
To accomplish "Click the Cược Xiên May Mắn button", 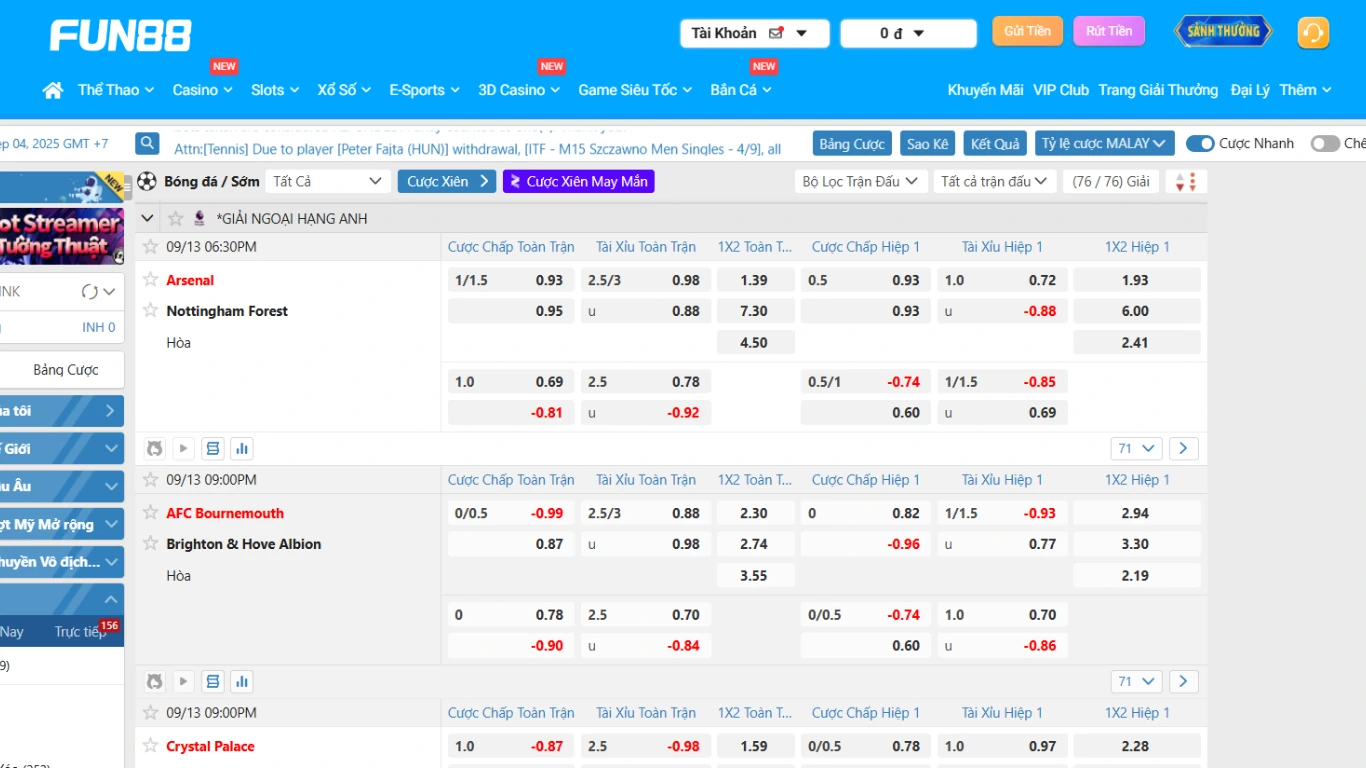I will (578, 182).
